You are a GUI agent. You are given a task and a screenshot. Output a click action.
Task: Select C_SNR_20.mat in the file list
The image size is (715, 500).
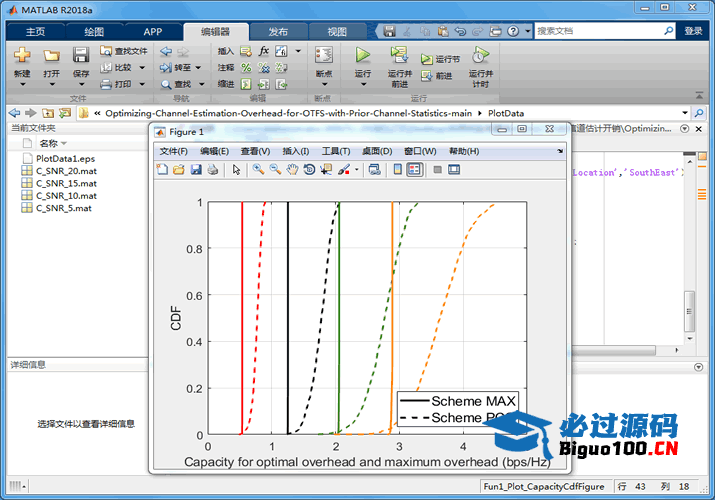(x=66, y=171)
